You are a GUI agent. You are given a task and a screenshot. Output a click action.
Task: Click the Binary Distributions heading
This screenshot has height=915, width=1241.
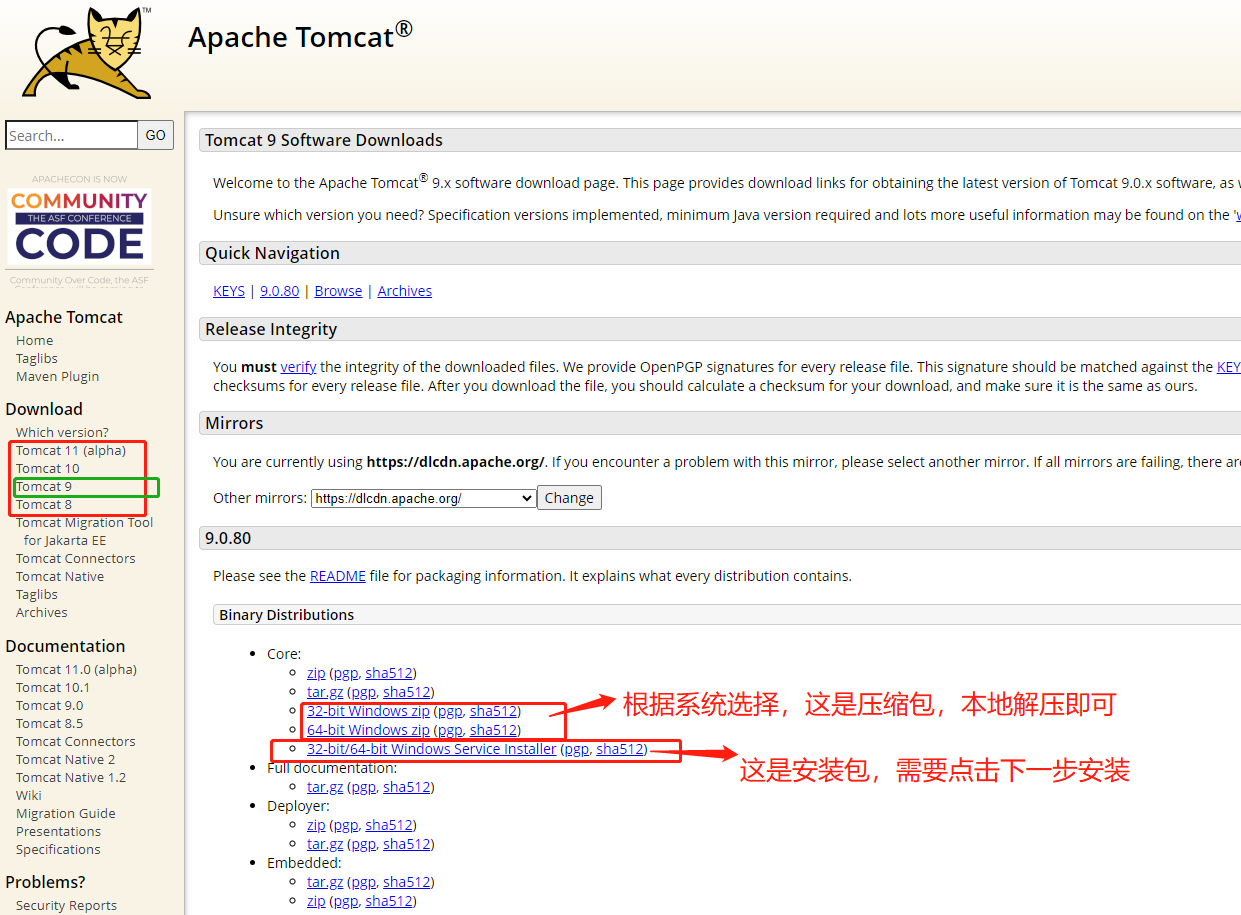click(x=287, y=615)
